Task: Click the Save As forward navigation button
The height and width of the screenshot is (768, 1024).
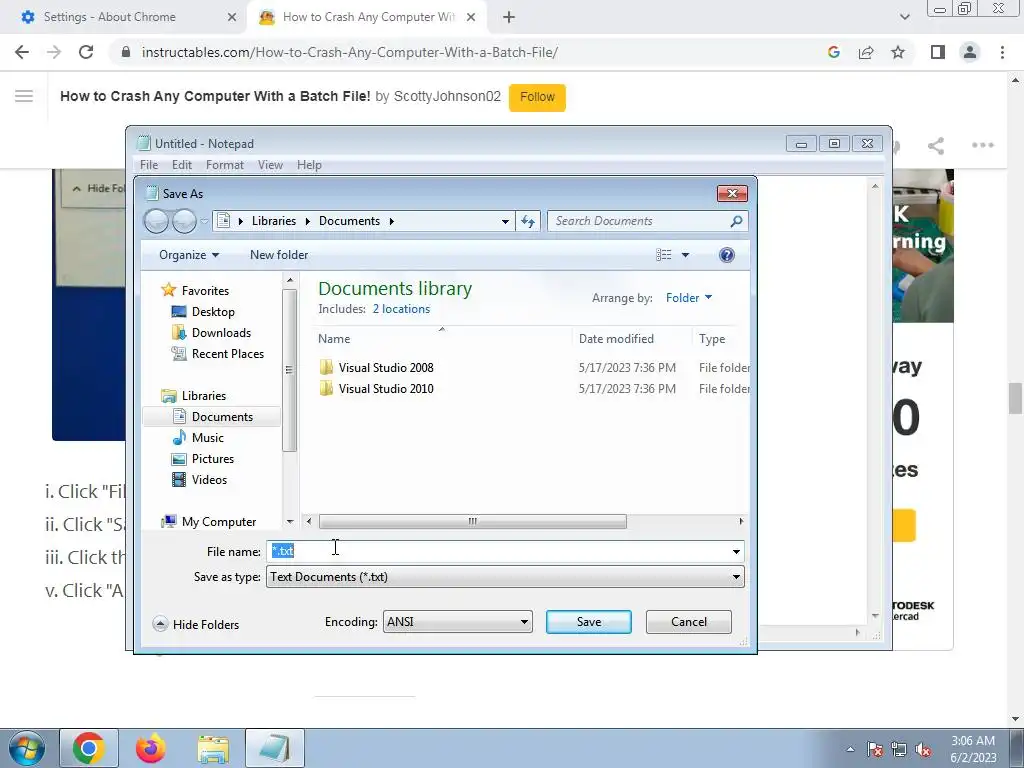Action: pos(184,221)
